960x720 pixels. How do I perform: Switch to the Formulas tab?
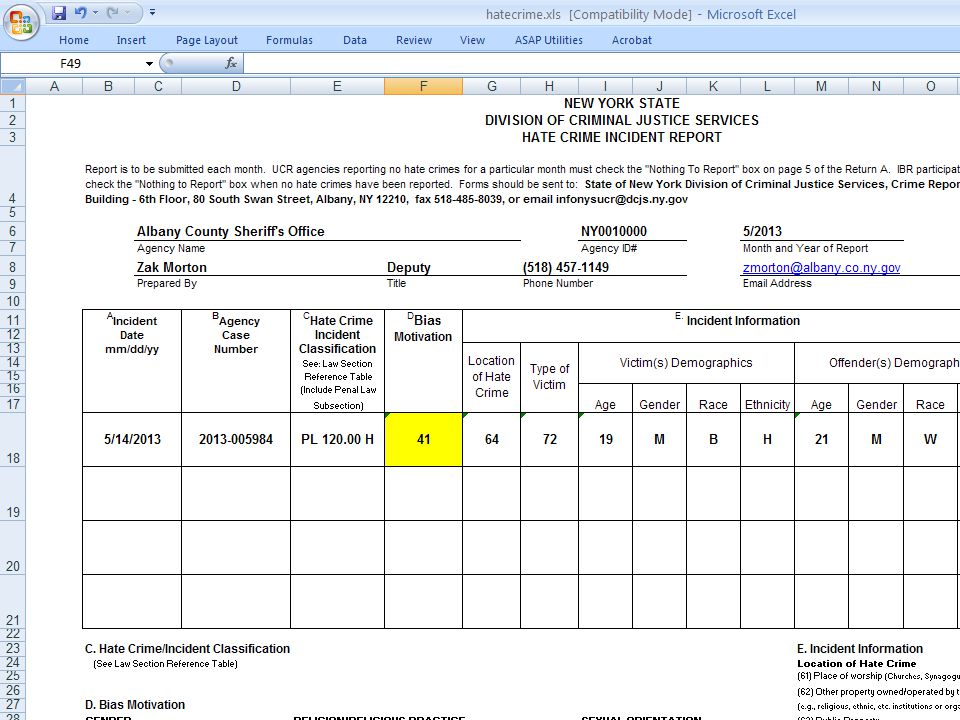pos(289,40)
